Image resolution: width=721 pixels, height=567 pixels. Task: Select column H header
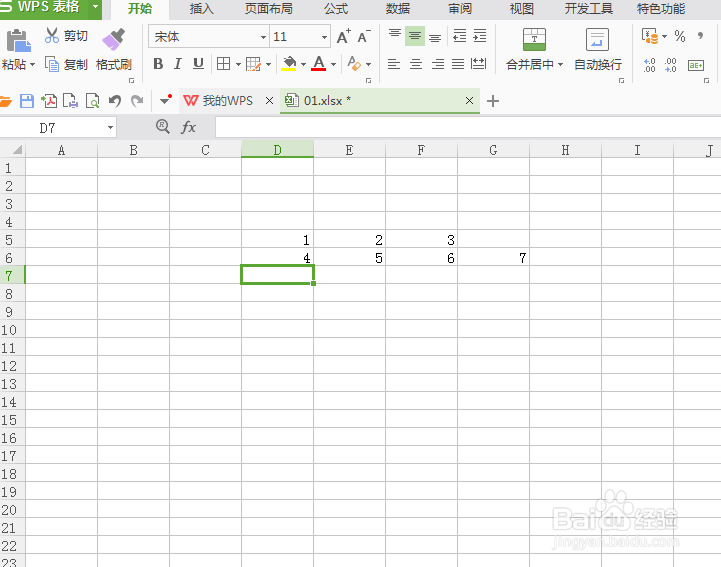(x=565, y=150)
